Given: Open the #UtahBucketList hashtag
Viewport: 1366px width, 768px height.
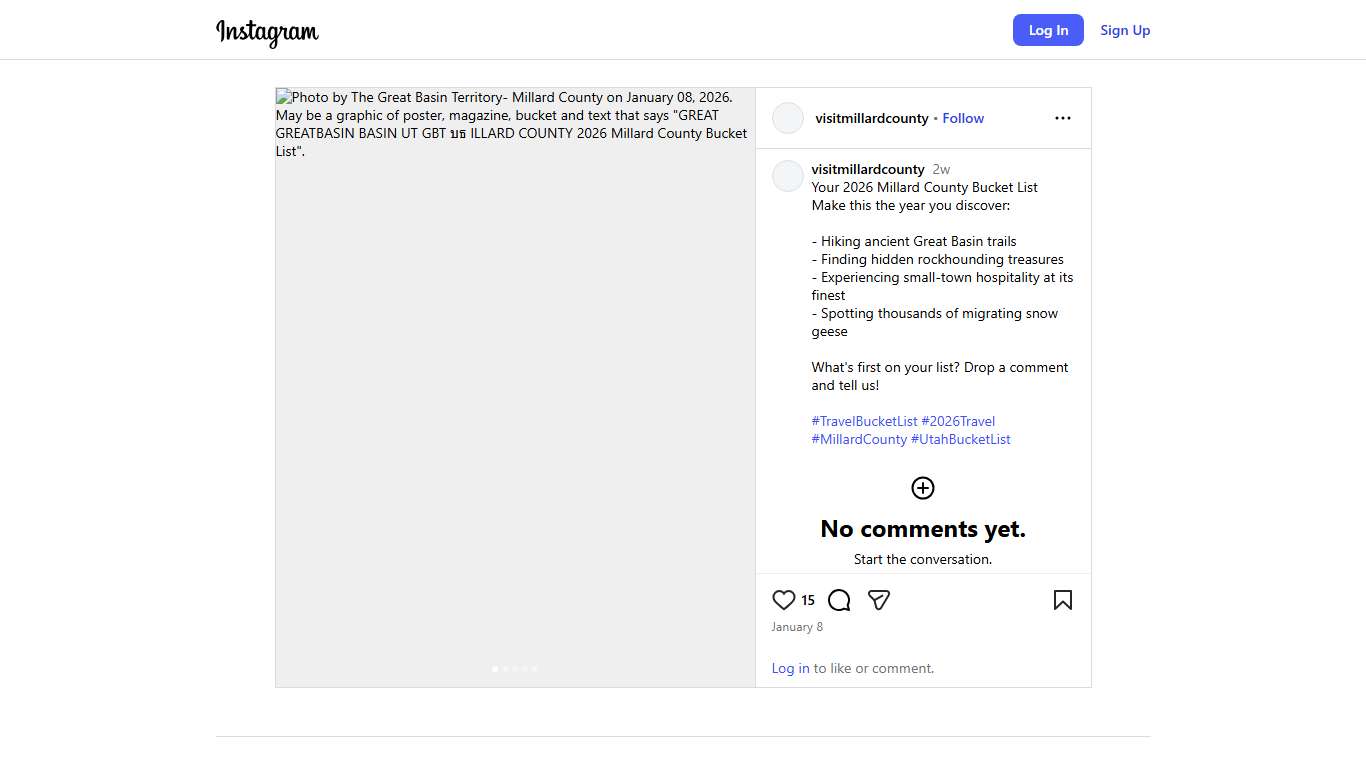Looking at the screenshot, I should (x=961, y=439).
